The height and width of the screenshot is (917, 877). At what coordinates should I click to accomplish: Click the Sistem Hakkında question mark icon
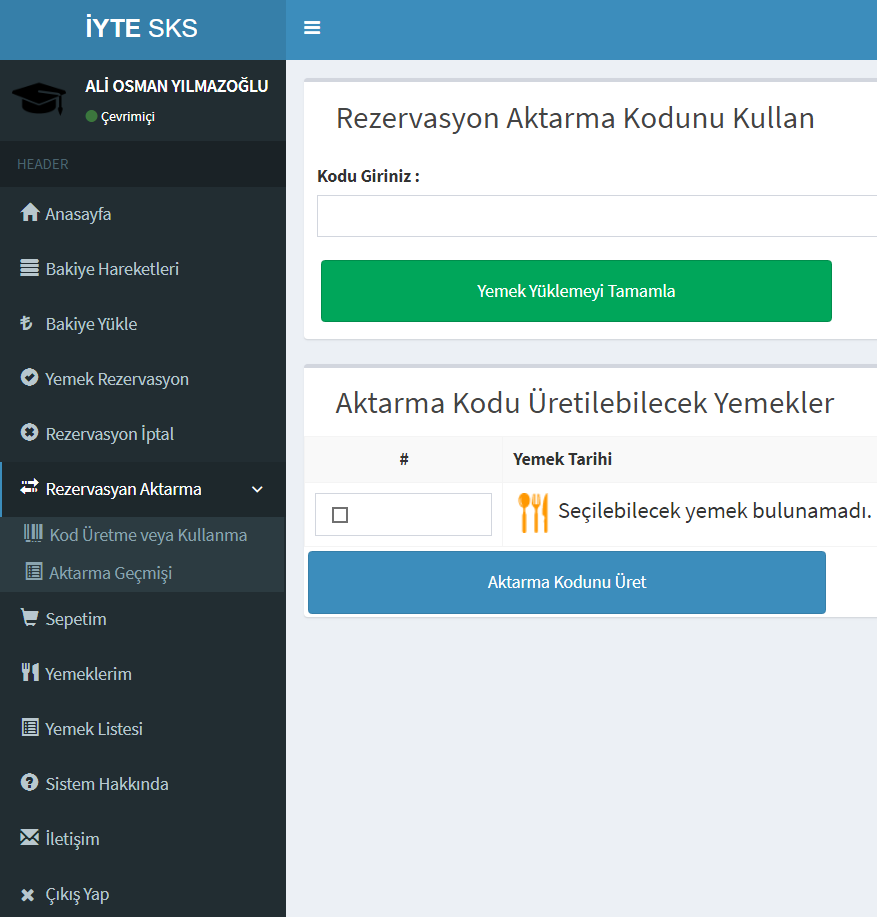pos(30,783)
